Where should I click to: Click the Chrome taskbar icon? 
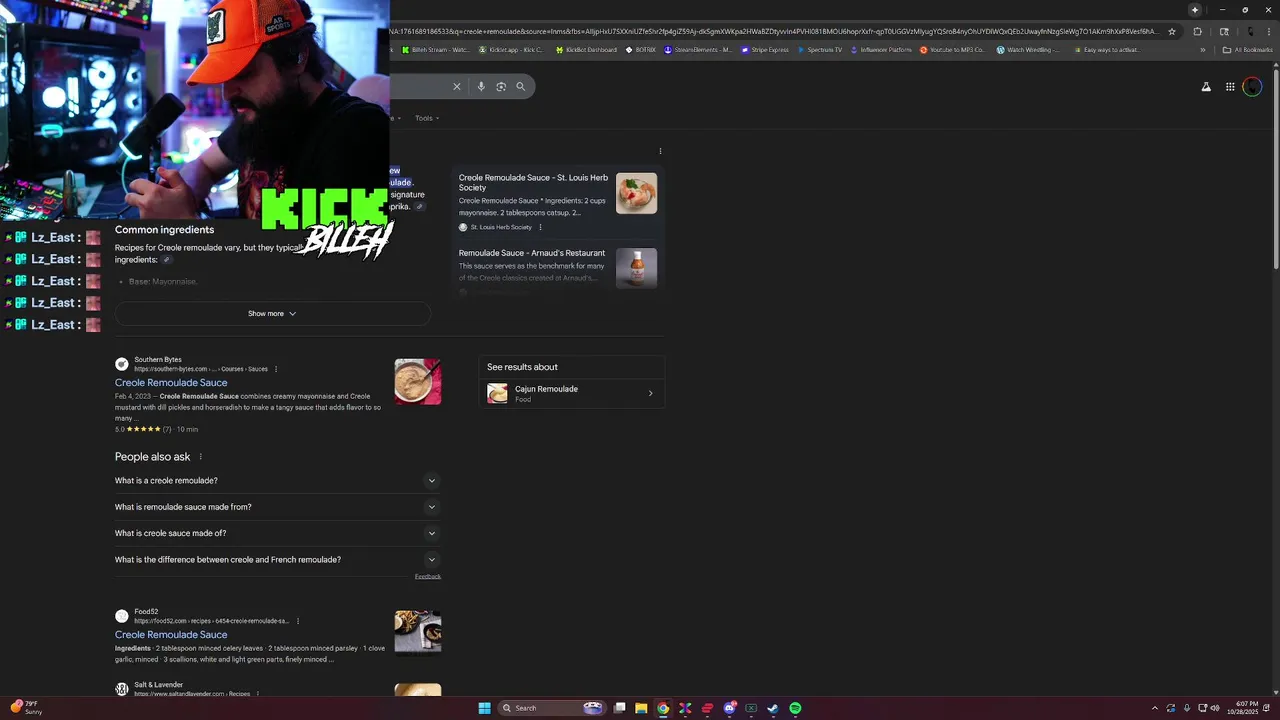click(663, 708)
